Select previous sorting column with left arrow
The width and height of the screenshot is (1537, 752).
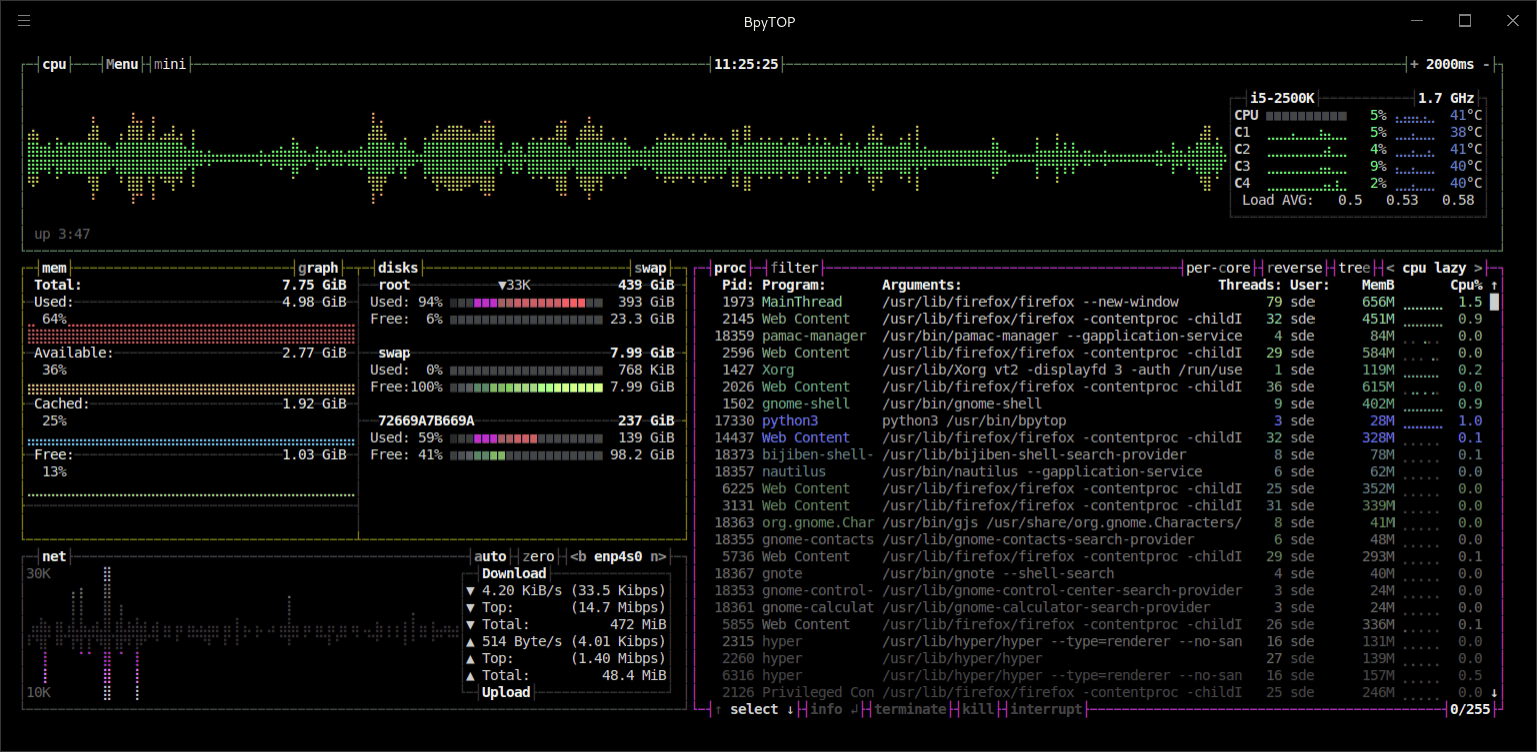[x=1389, y=268]
